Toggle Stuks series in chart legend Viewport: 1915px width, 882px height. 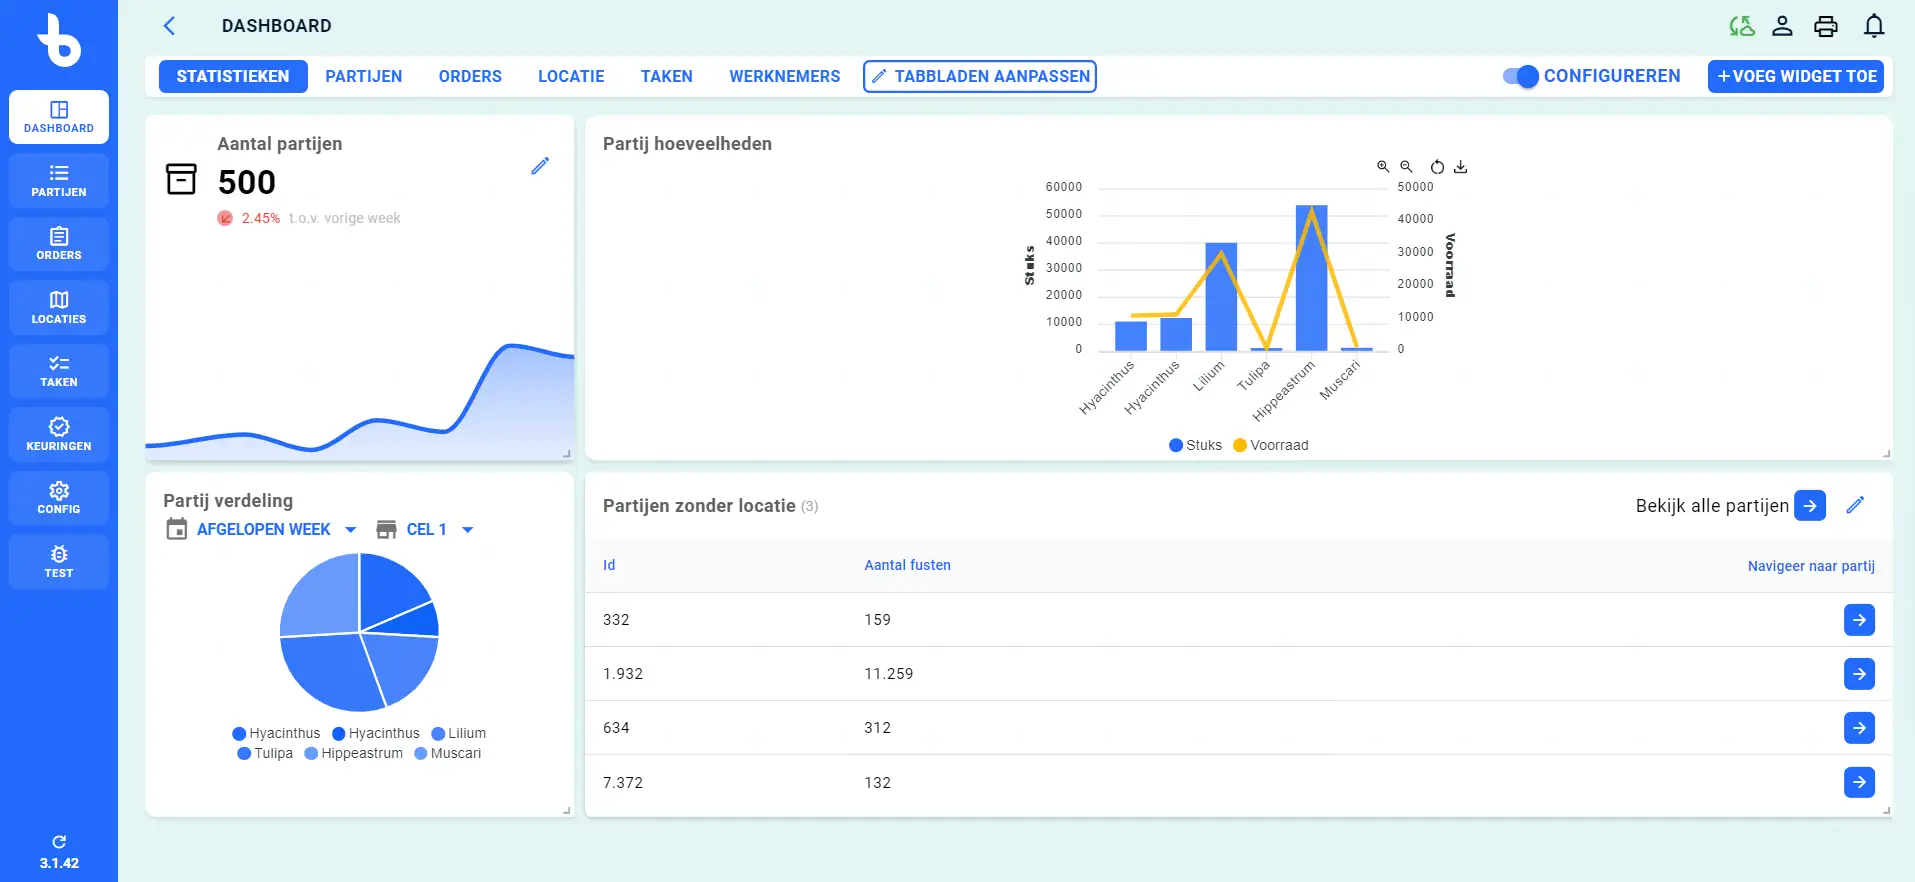[1195, 445]
